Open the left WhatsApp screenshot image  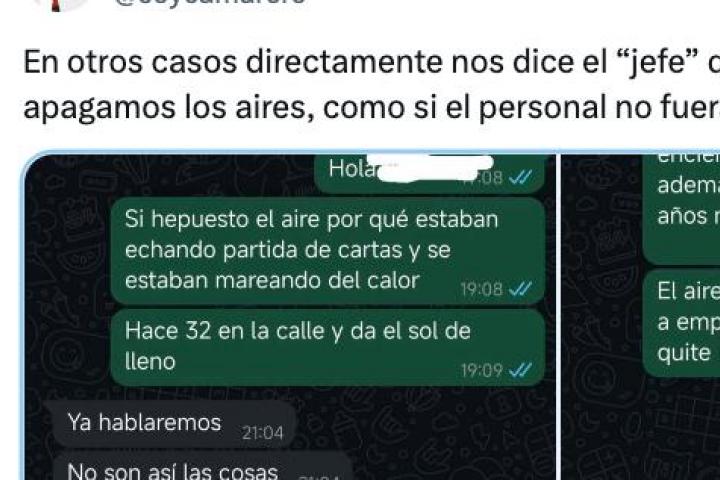[289, 316]
